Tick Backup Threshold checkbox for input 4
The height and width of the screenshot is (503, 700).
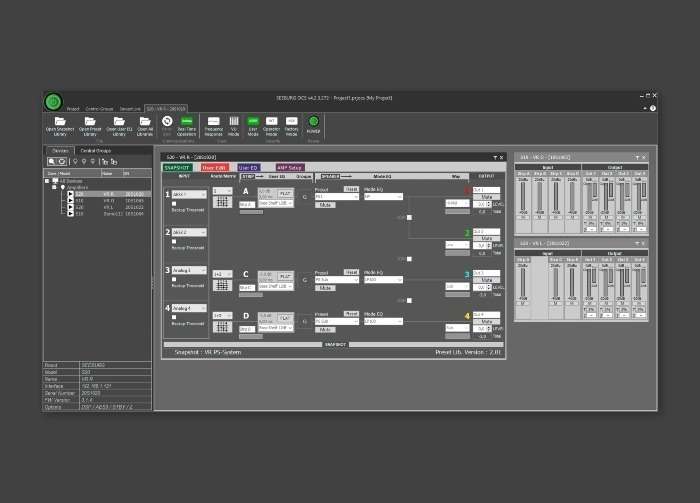tap(173, 318)
